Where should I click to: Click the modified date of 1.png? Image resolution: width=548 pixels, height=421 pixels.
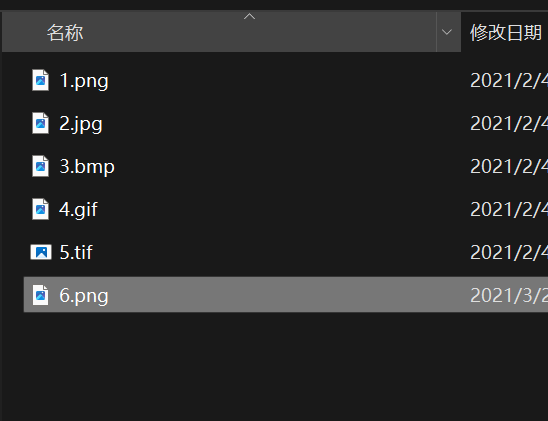pos(509,81)
